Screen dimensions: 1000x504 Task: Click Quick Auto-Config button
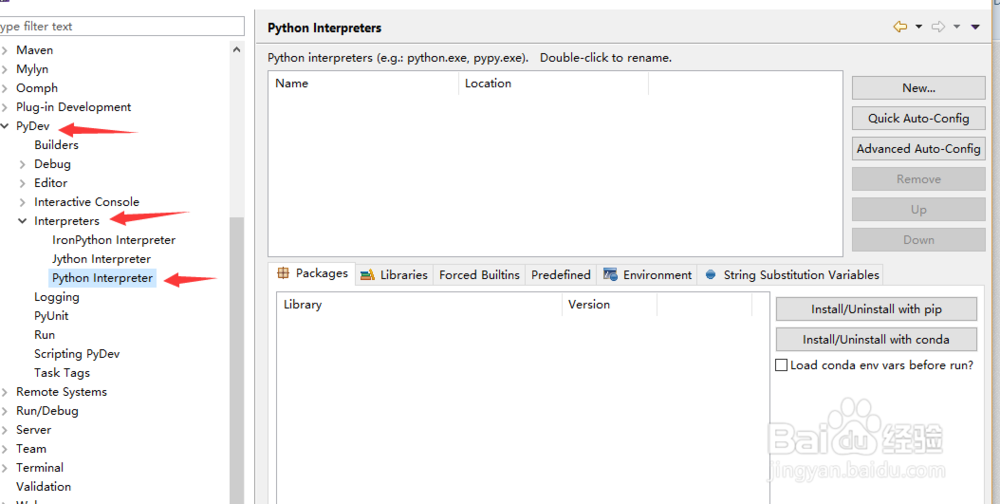(918, 118)
